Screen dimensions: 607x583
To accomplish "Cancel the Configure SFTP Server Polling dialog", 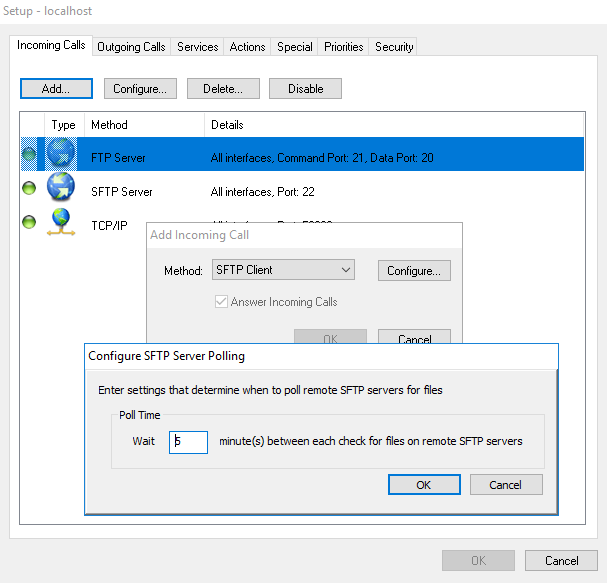I will point(506,485).
